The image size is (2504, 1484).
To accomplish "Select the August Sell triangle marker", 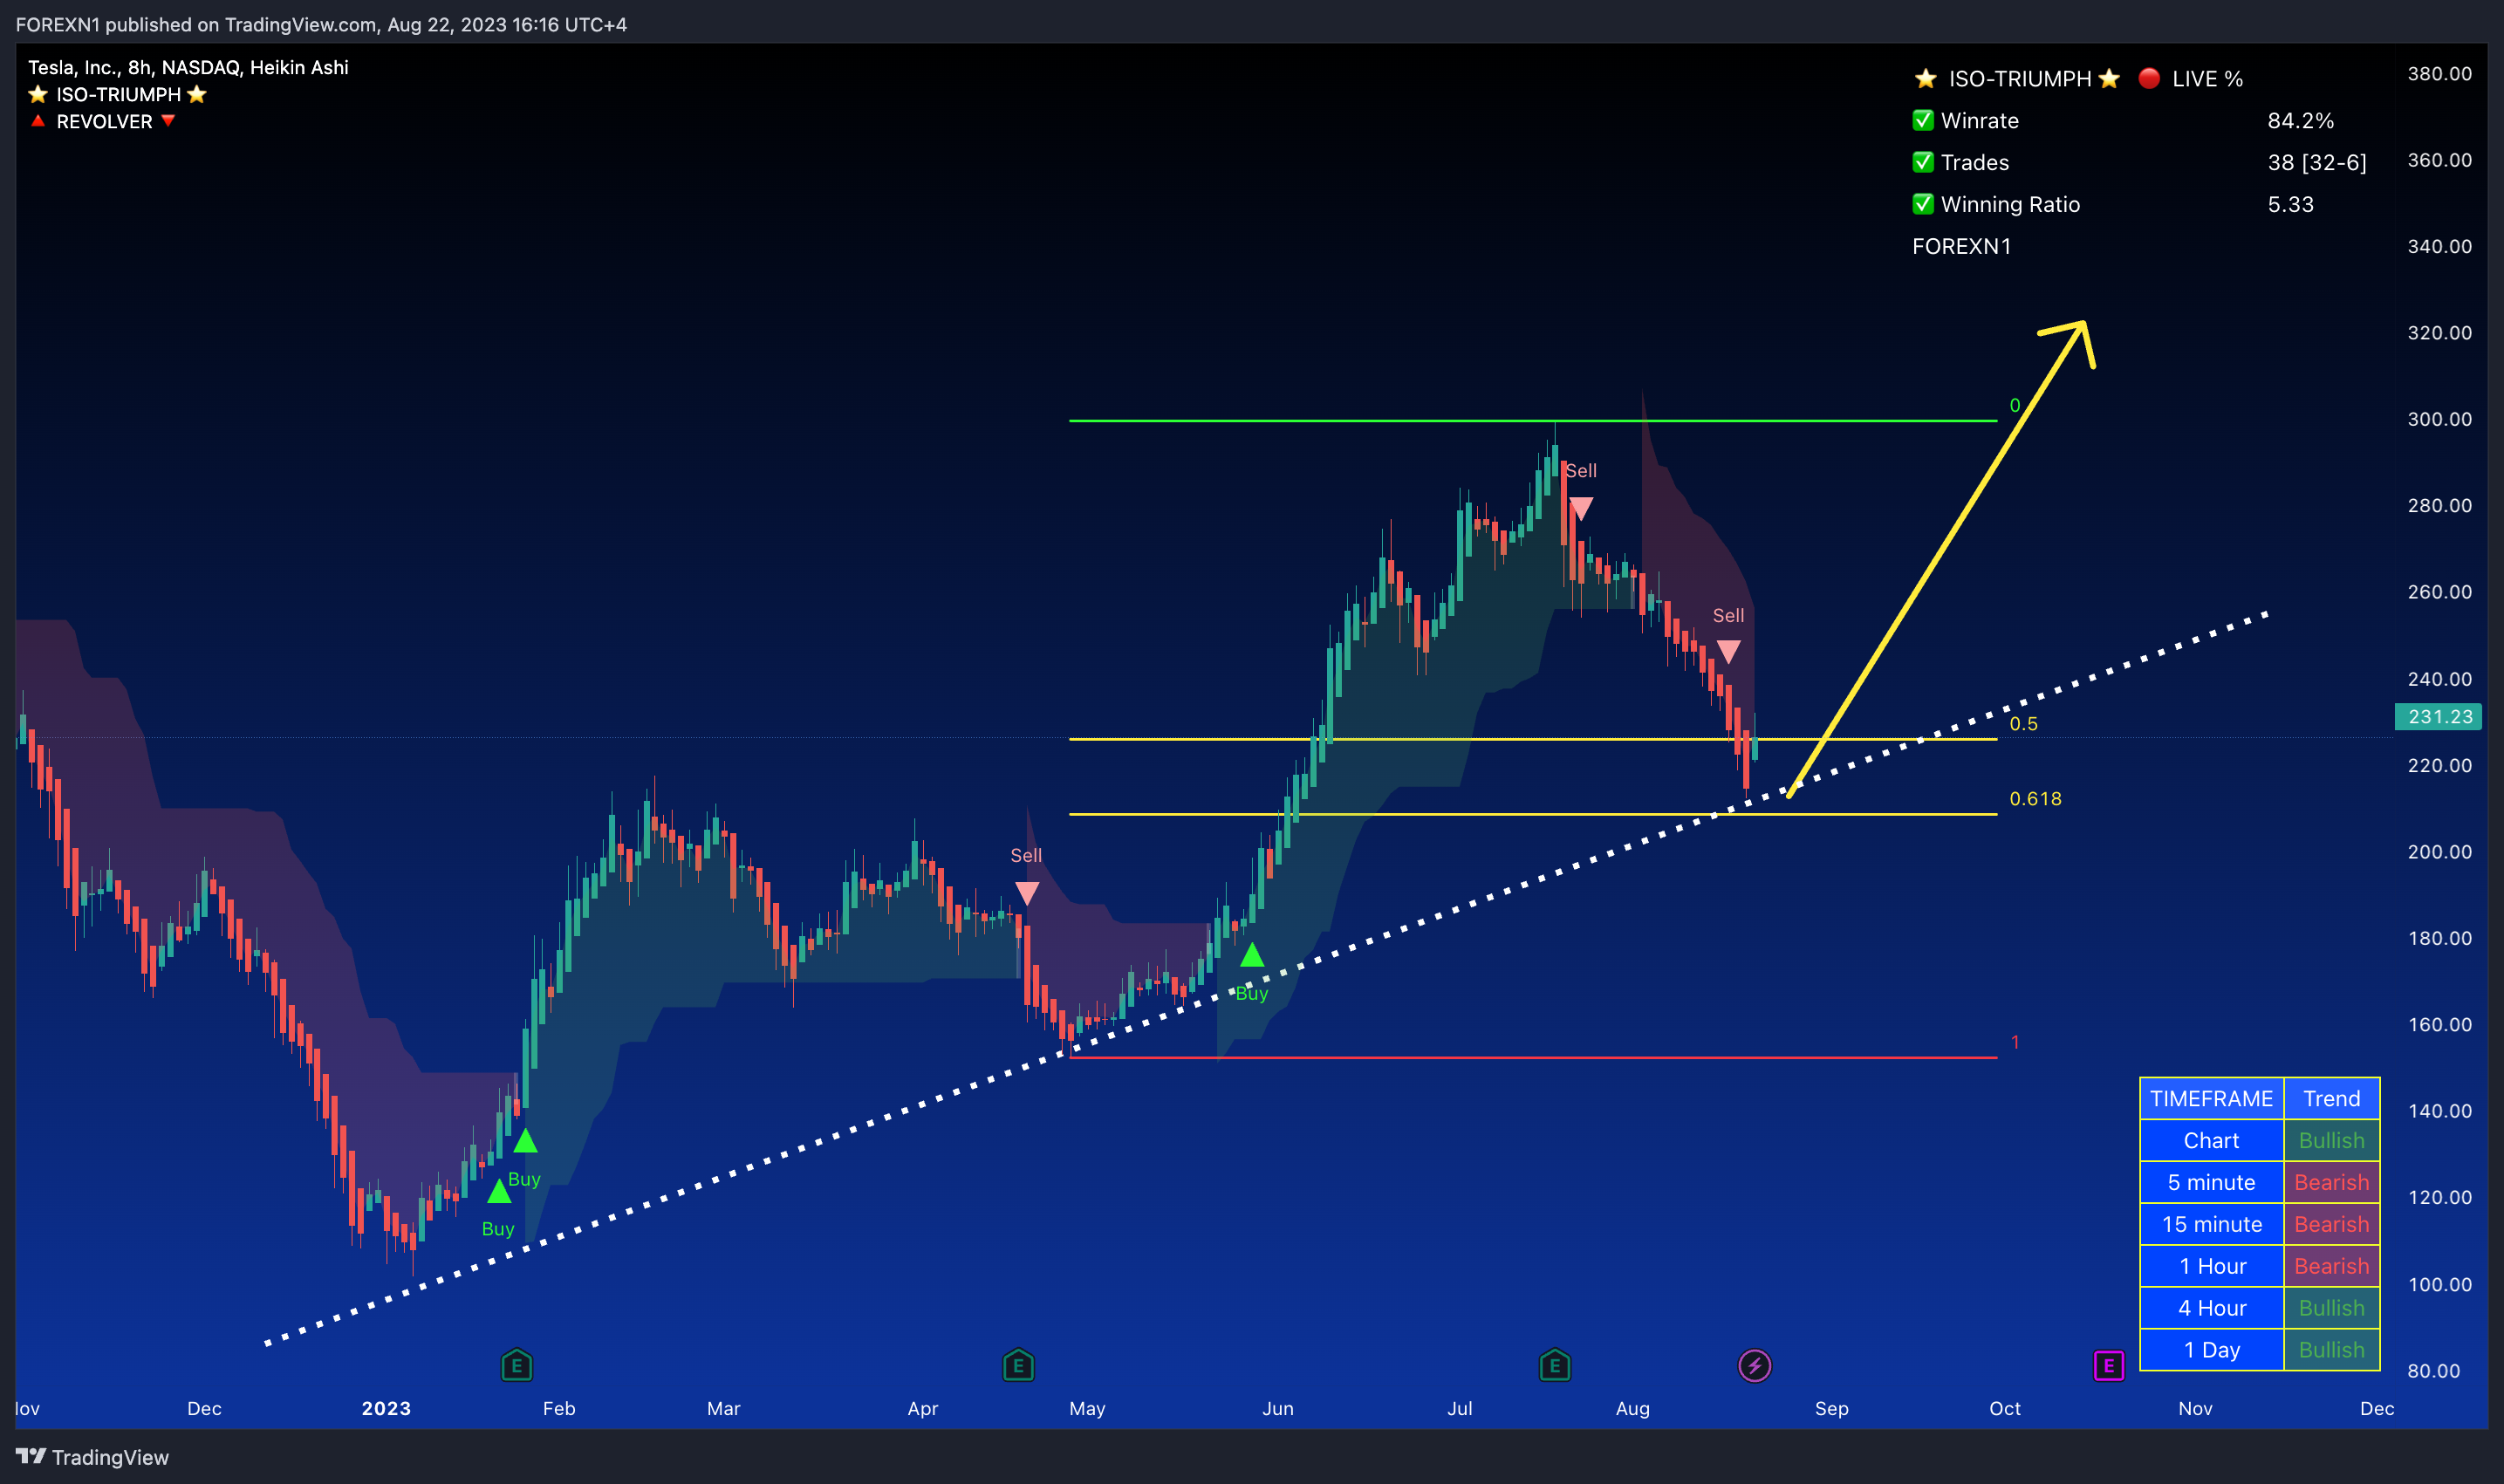I will pyautogui.click(x=1728, y=652).
